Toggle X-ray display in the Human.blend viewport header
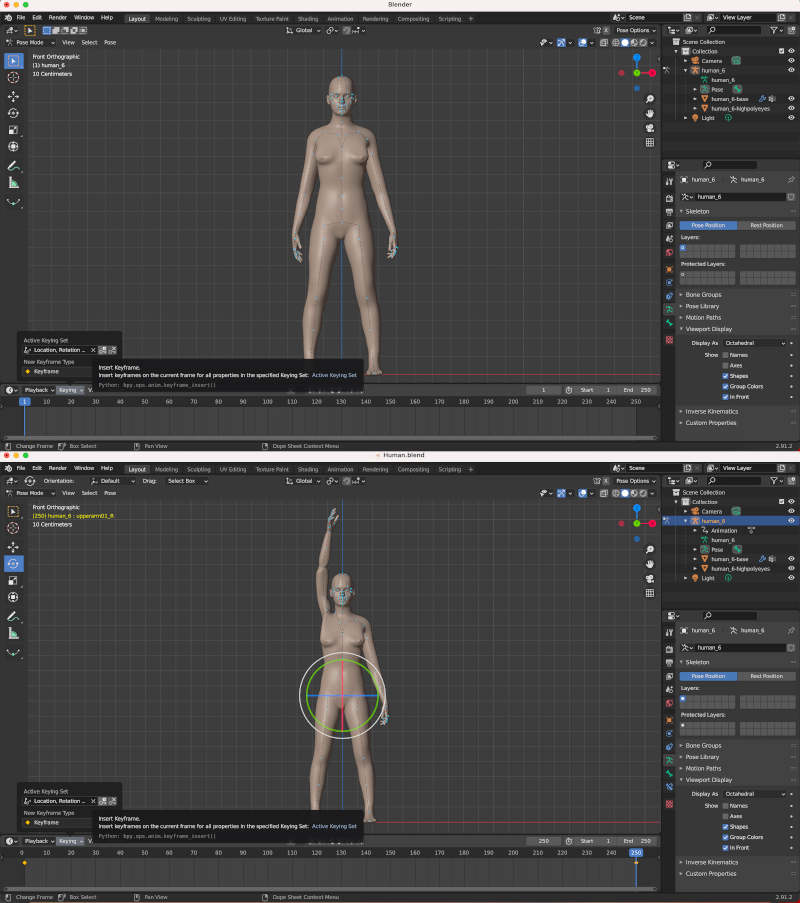The width and height of the screenshot is (800, 903). coord(604,494)
